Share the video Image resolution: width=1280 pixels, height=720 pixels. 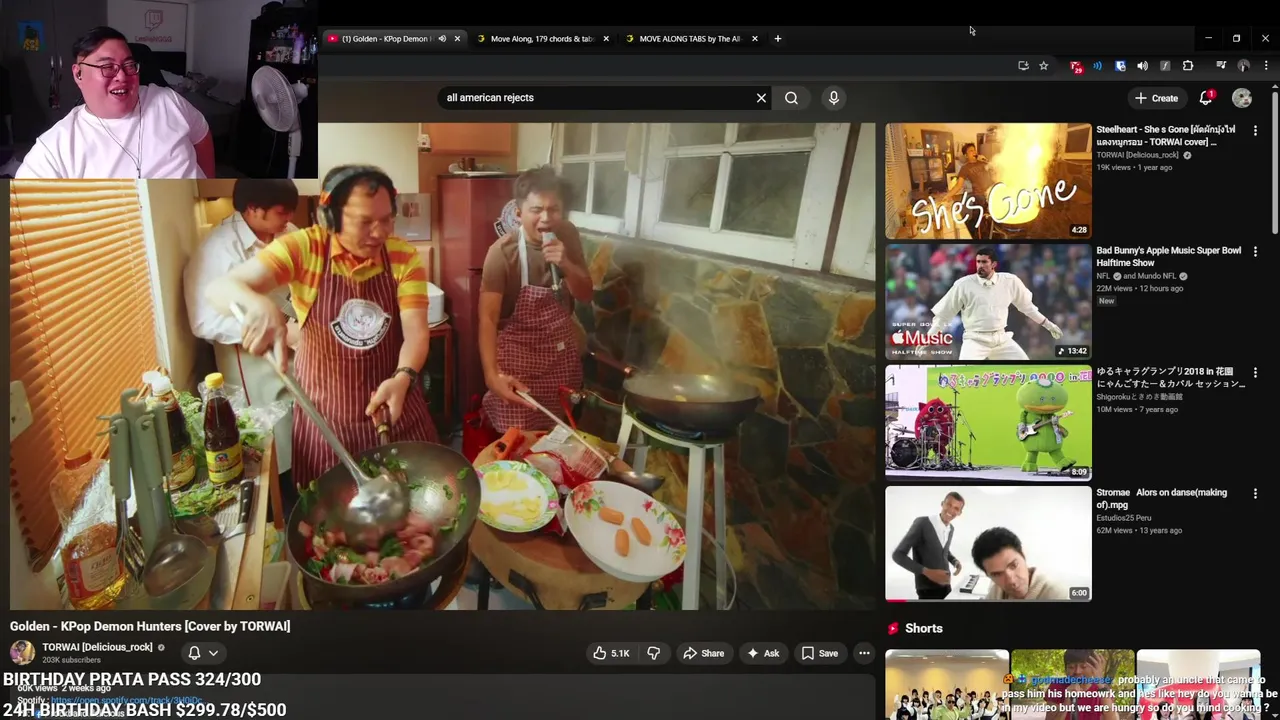coord(703,653)
